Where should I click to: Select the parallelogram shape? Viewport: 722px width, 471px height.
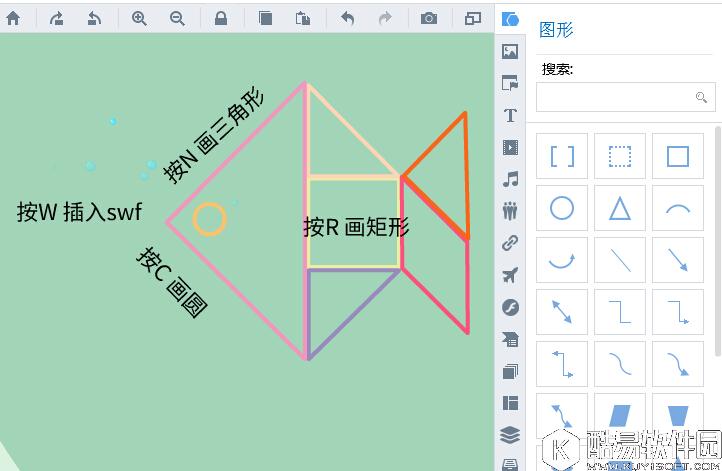pyautogui.click(x=620, y=415)
